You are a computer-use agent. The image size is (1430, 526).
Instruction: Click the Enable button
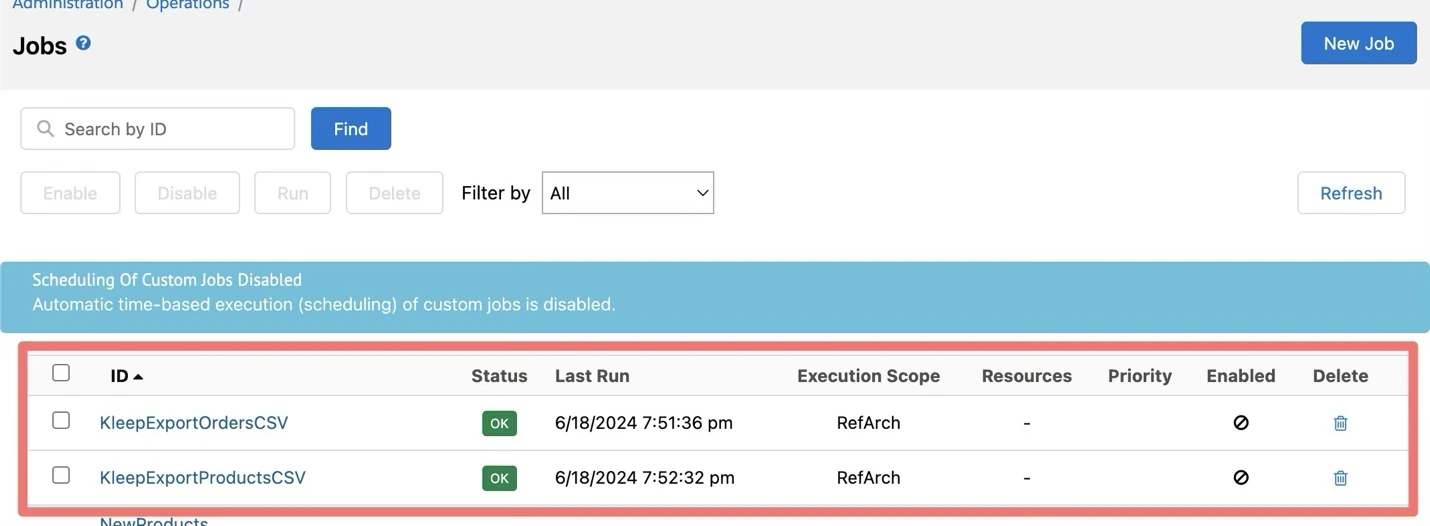click(x=70, y=193)
